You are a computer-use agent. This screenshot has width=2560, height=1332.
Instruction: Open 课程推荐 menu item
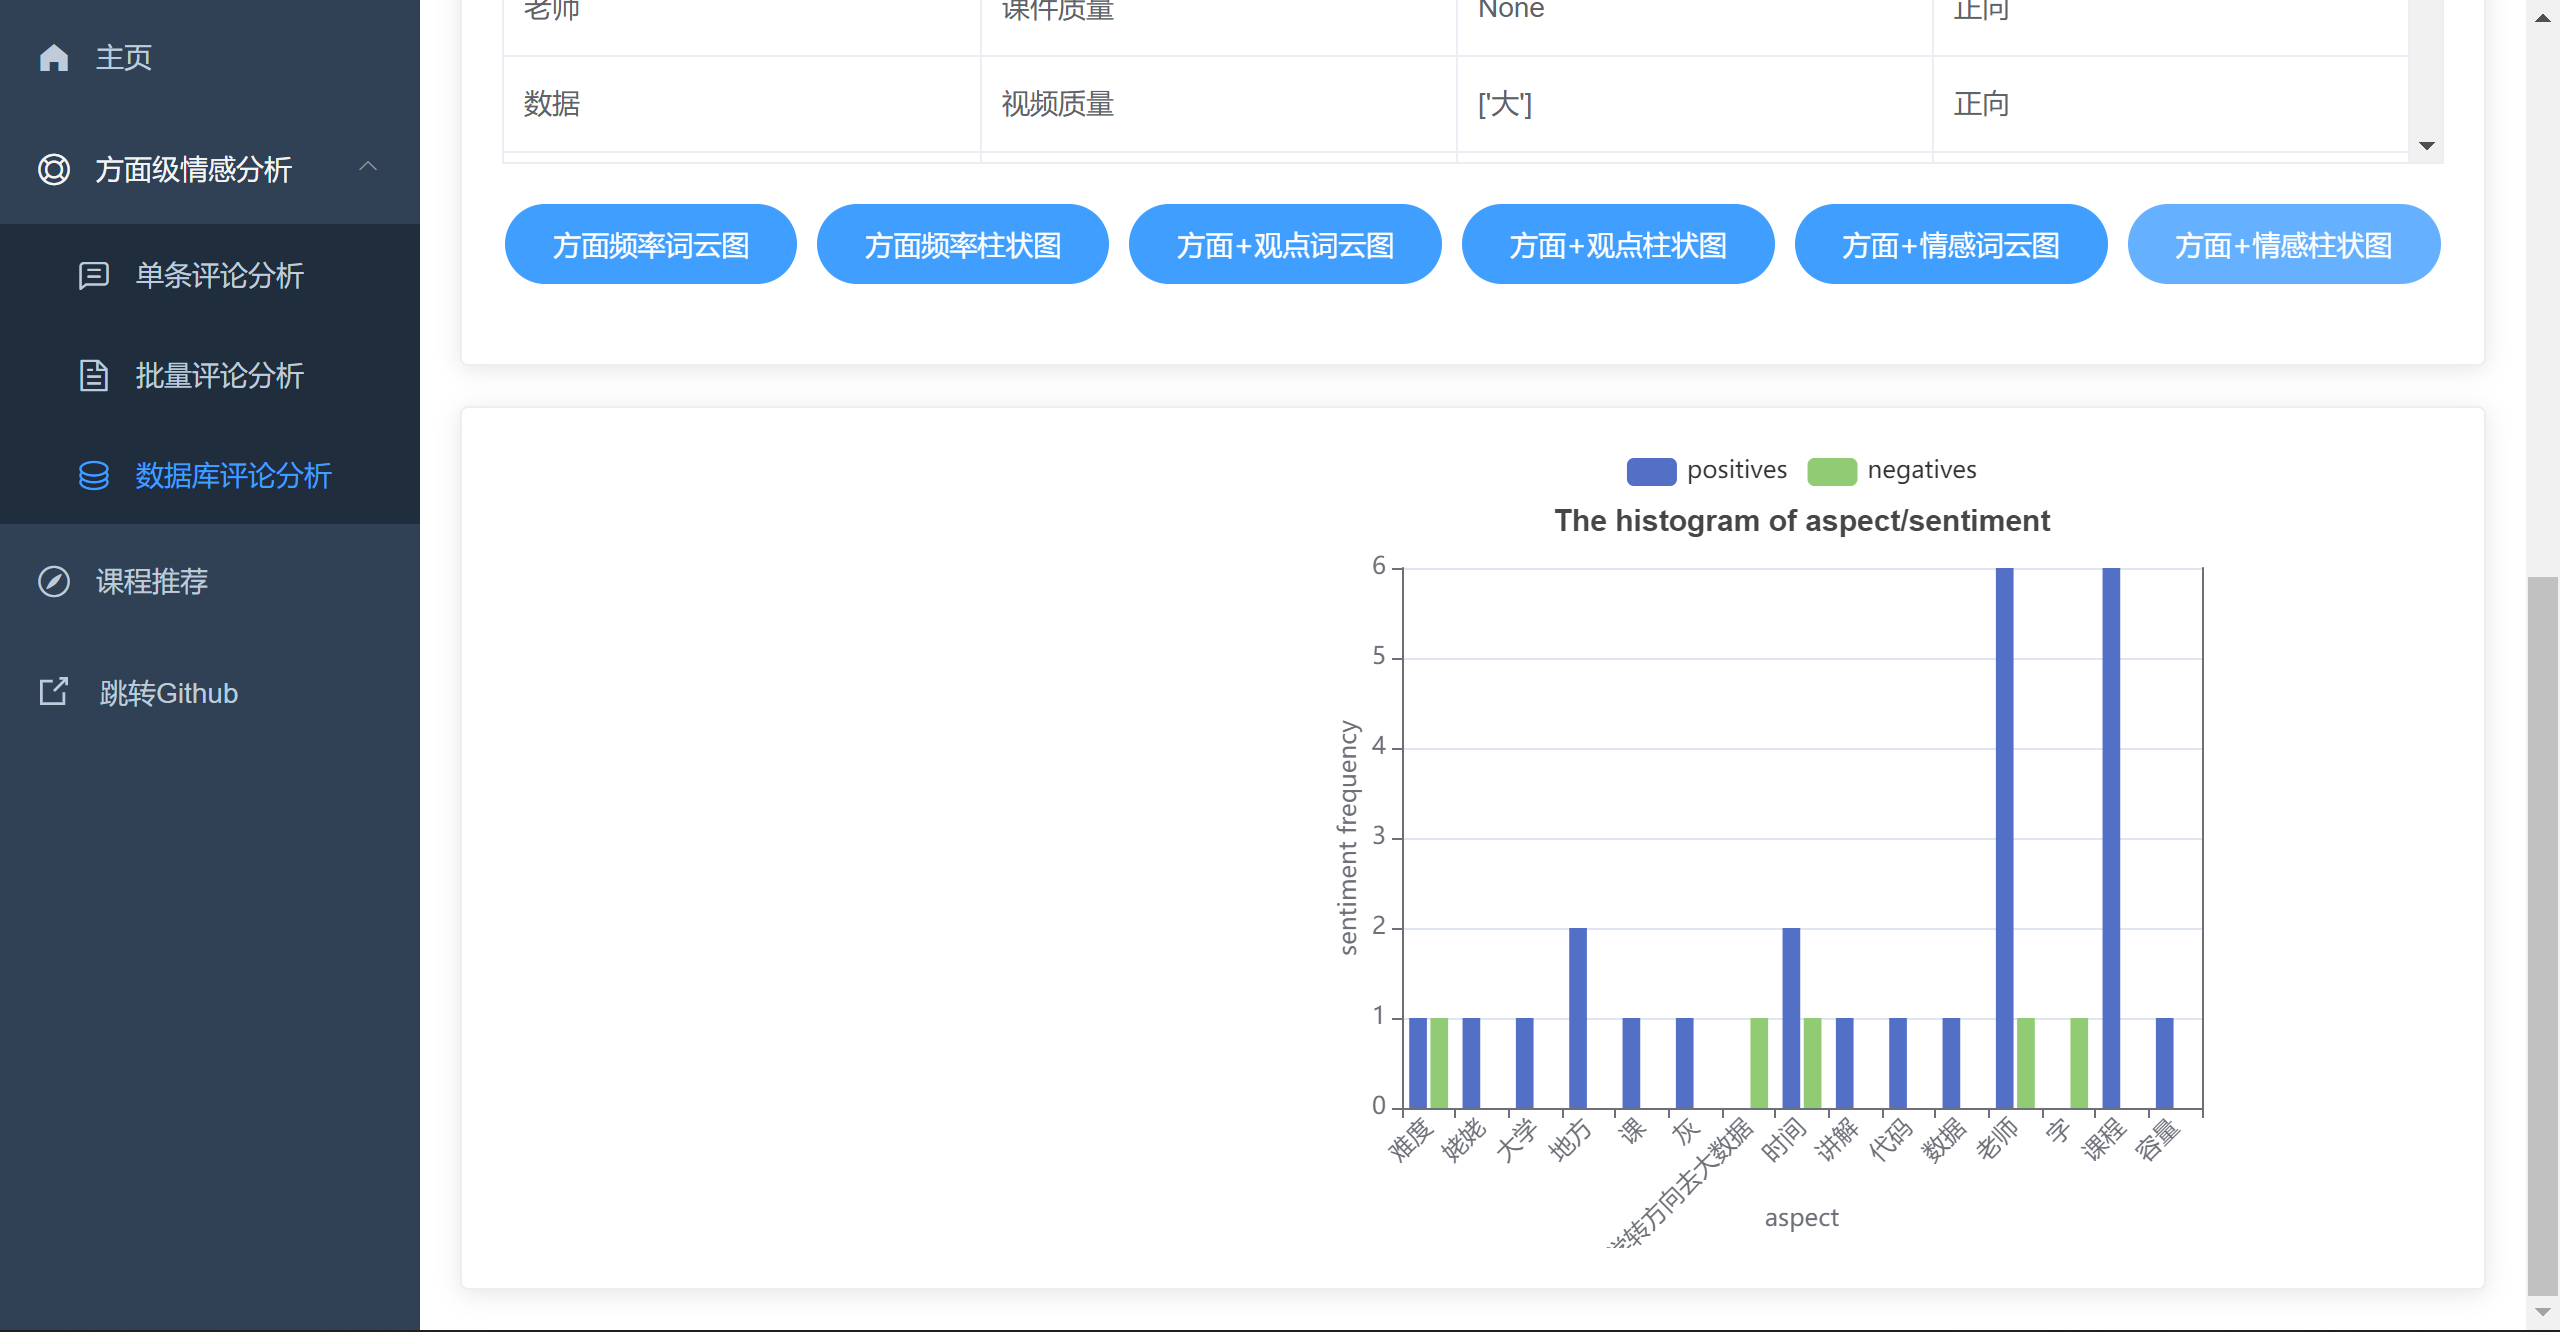152,581
